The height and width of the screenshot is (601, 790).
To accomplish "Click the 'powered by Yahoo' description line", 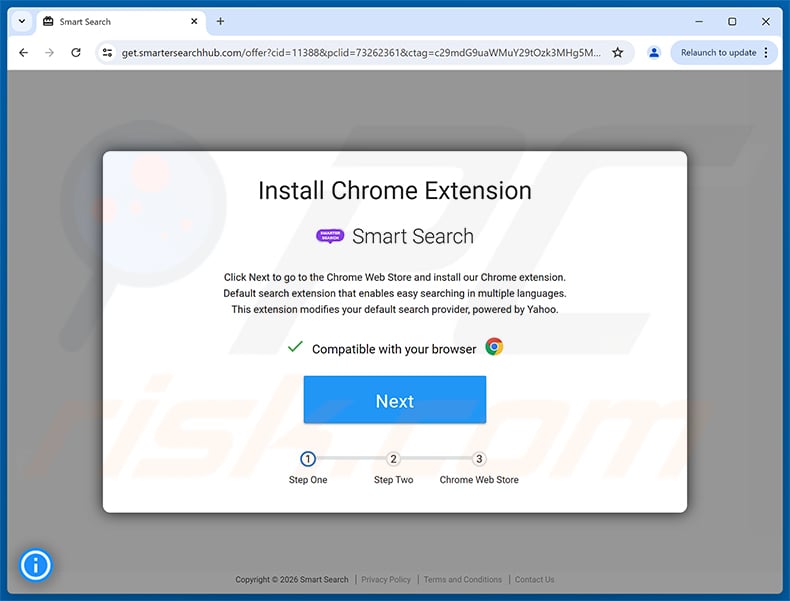I will click(x=395, y=309).
